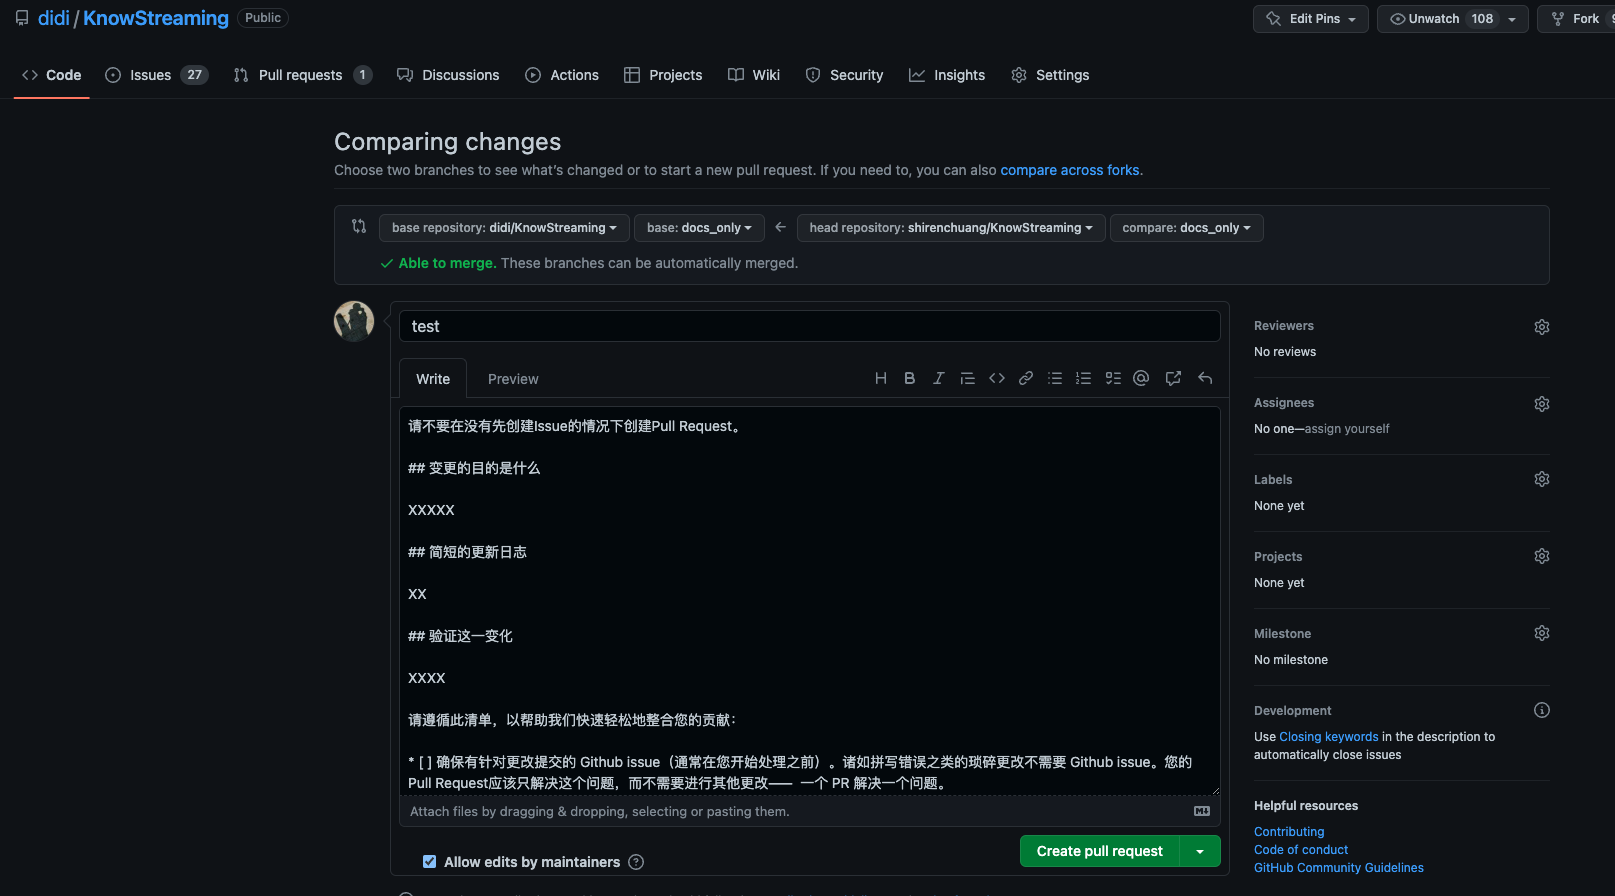Select the Write editor tab
This screenshot has height=896, width=1615.
pyautogui.click(x=433, y=379)
